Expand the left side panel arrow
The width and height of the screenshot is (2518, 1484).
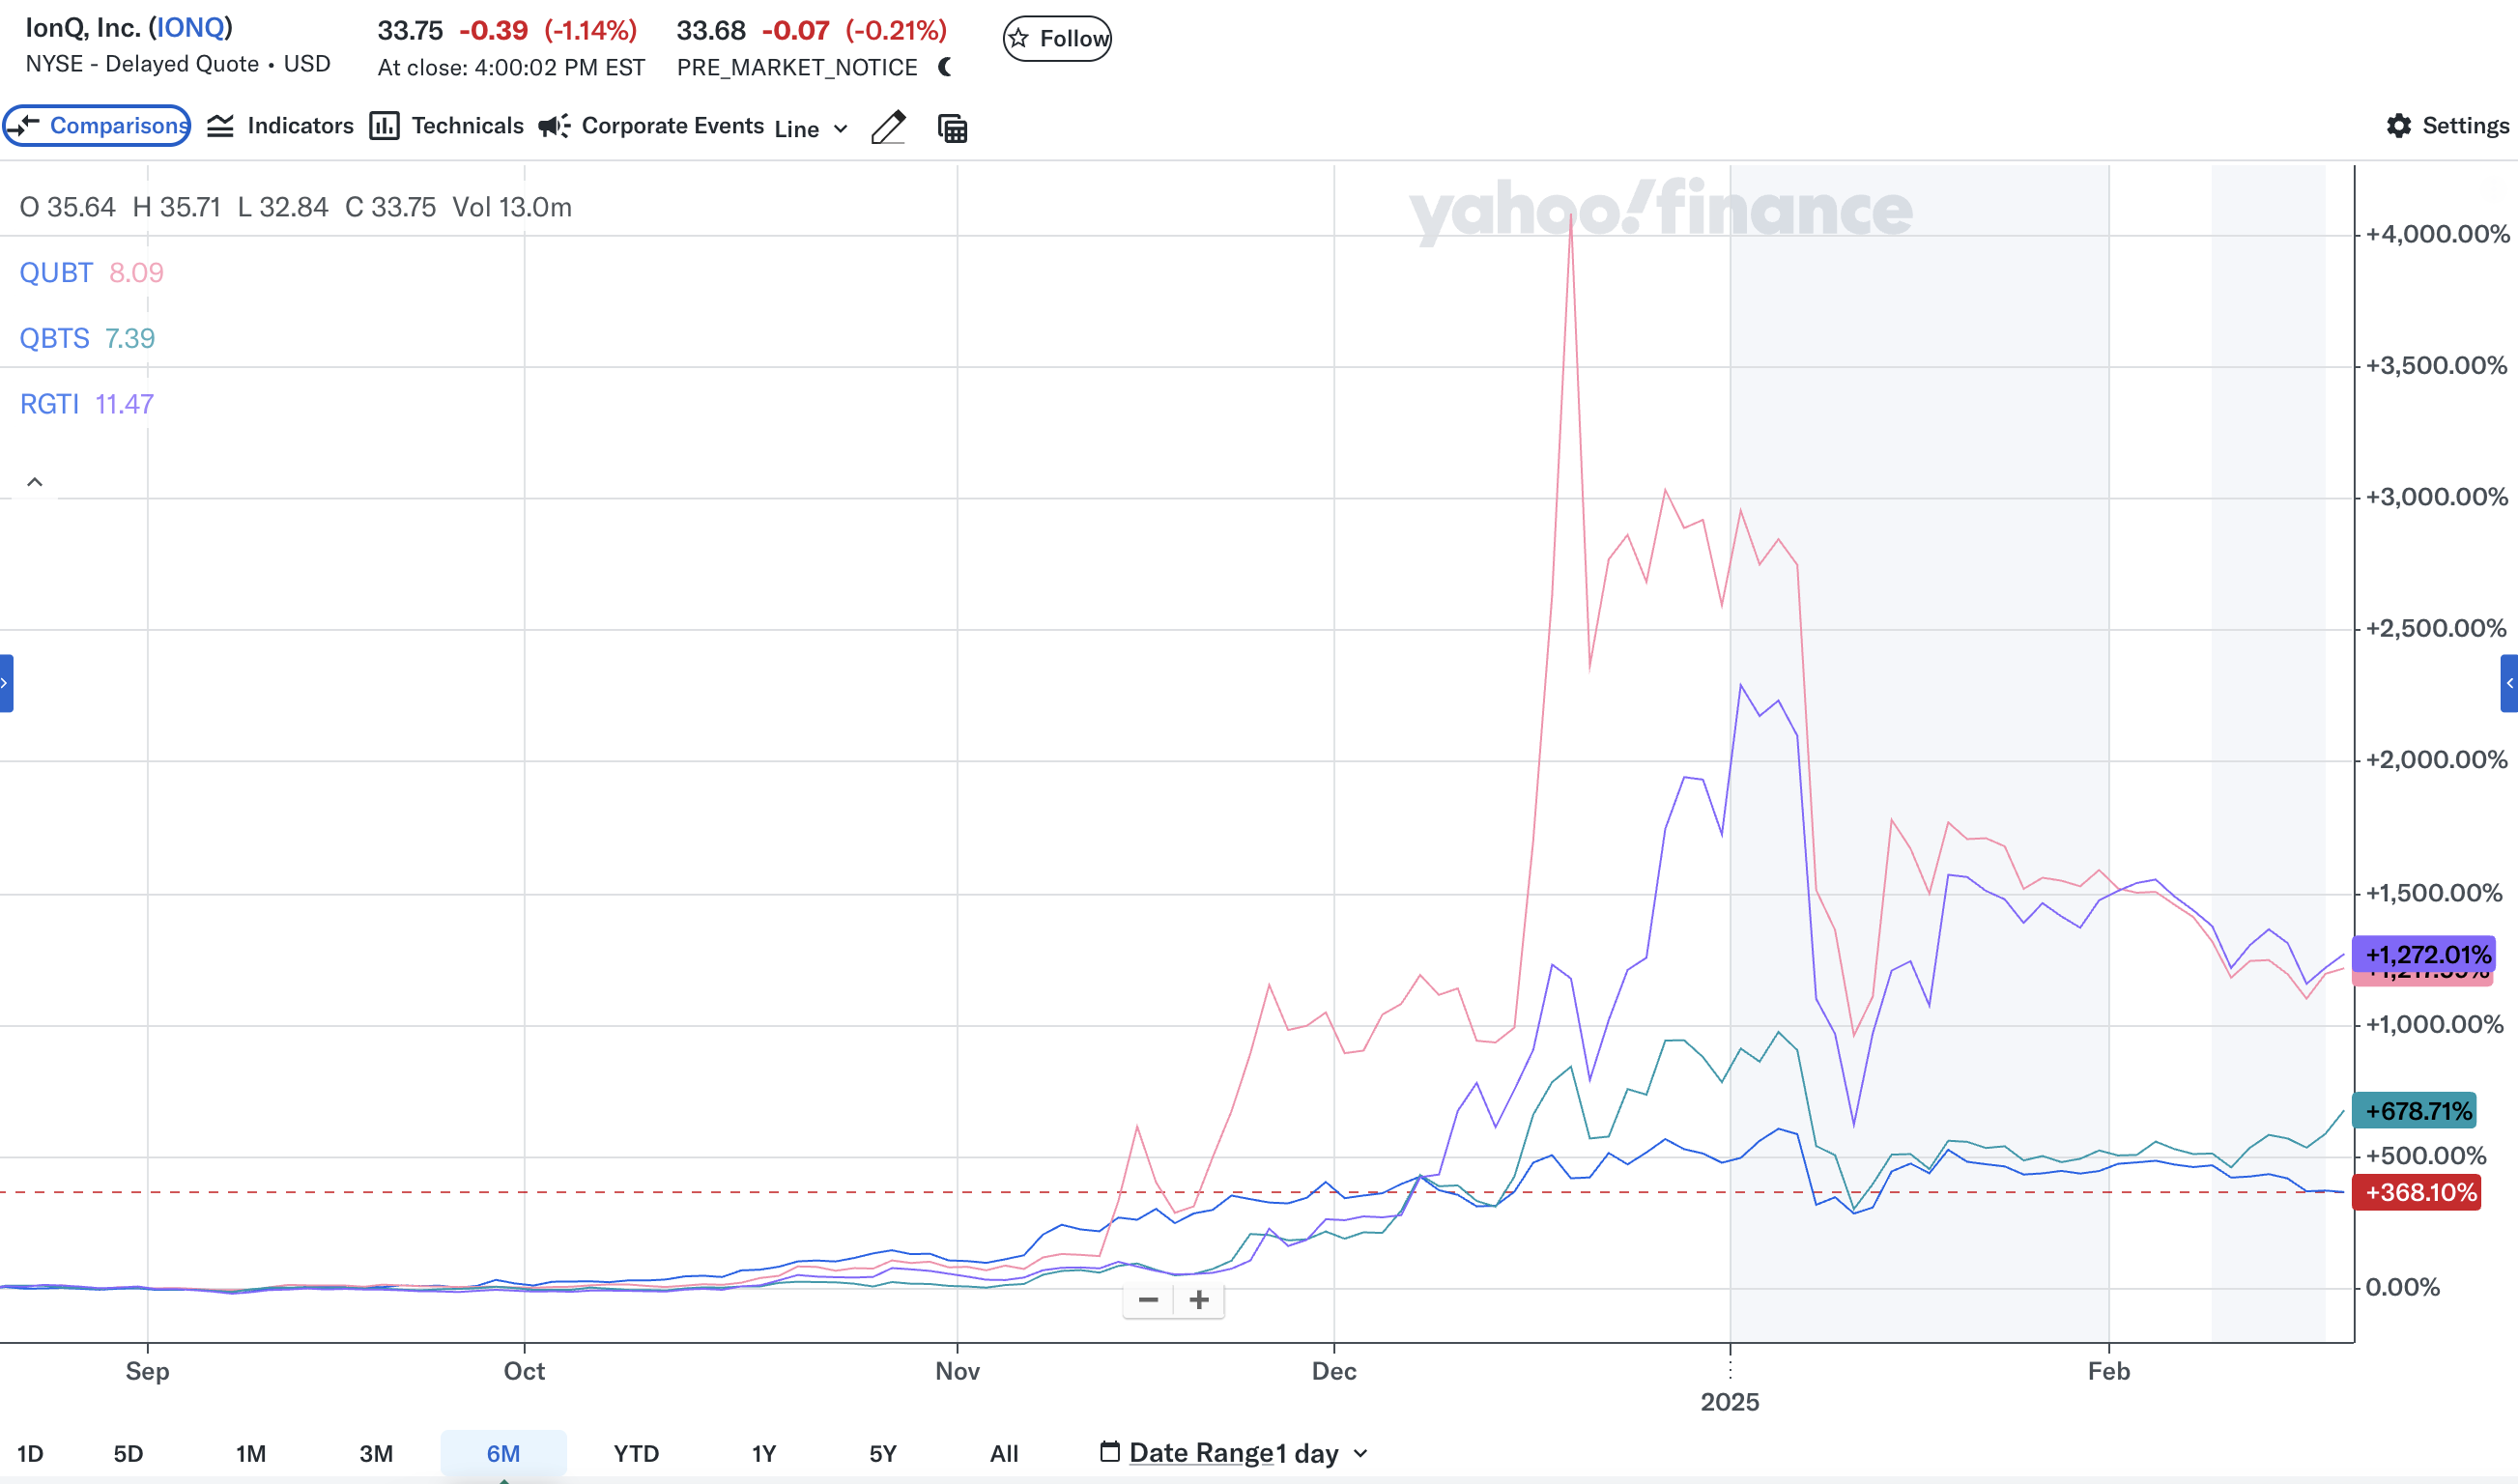coord(6,683)
